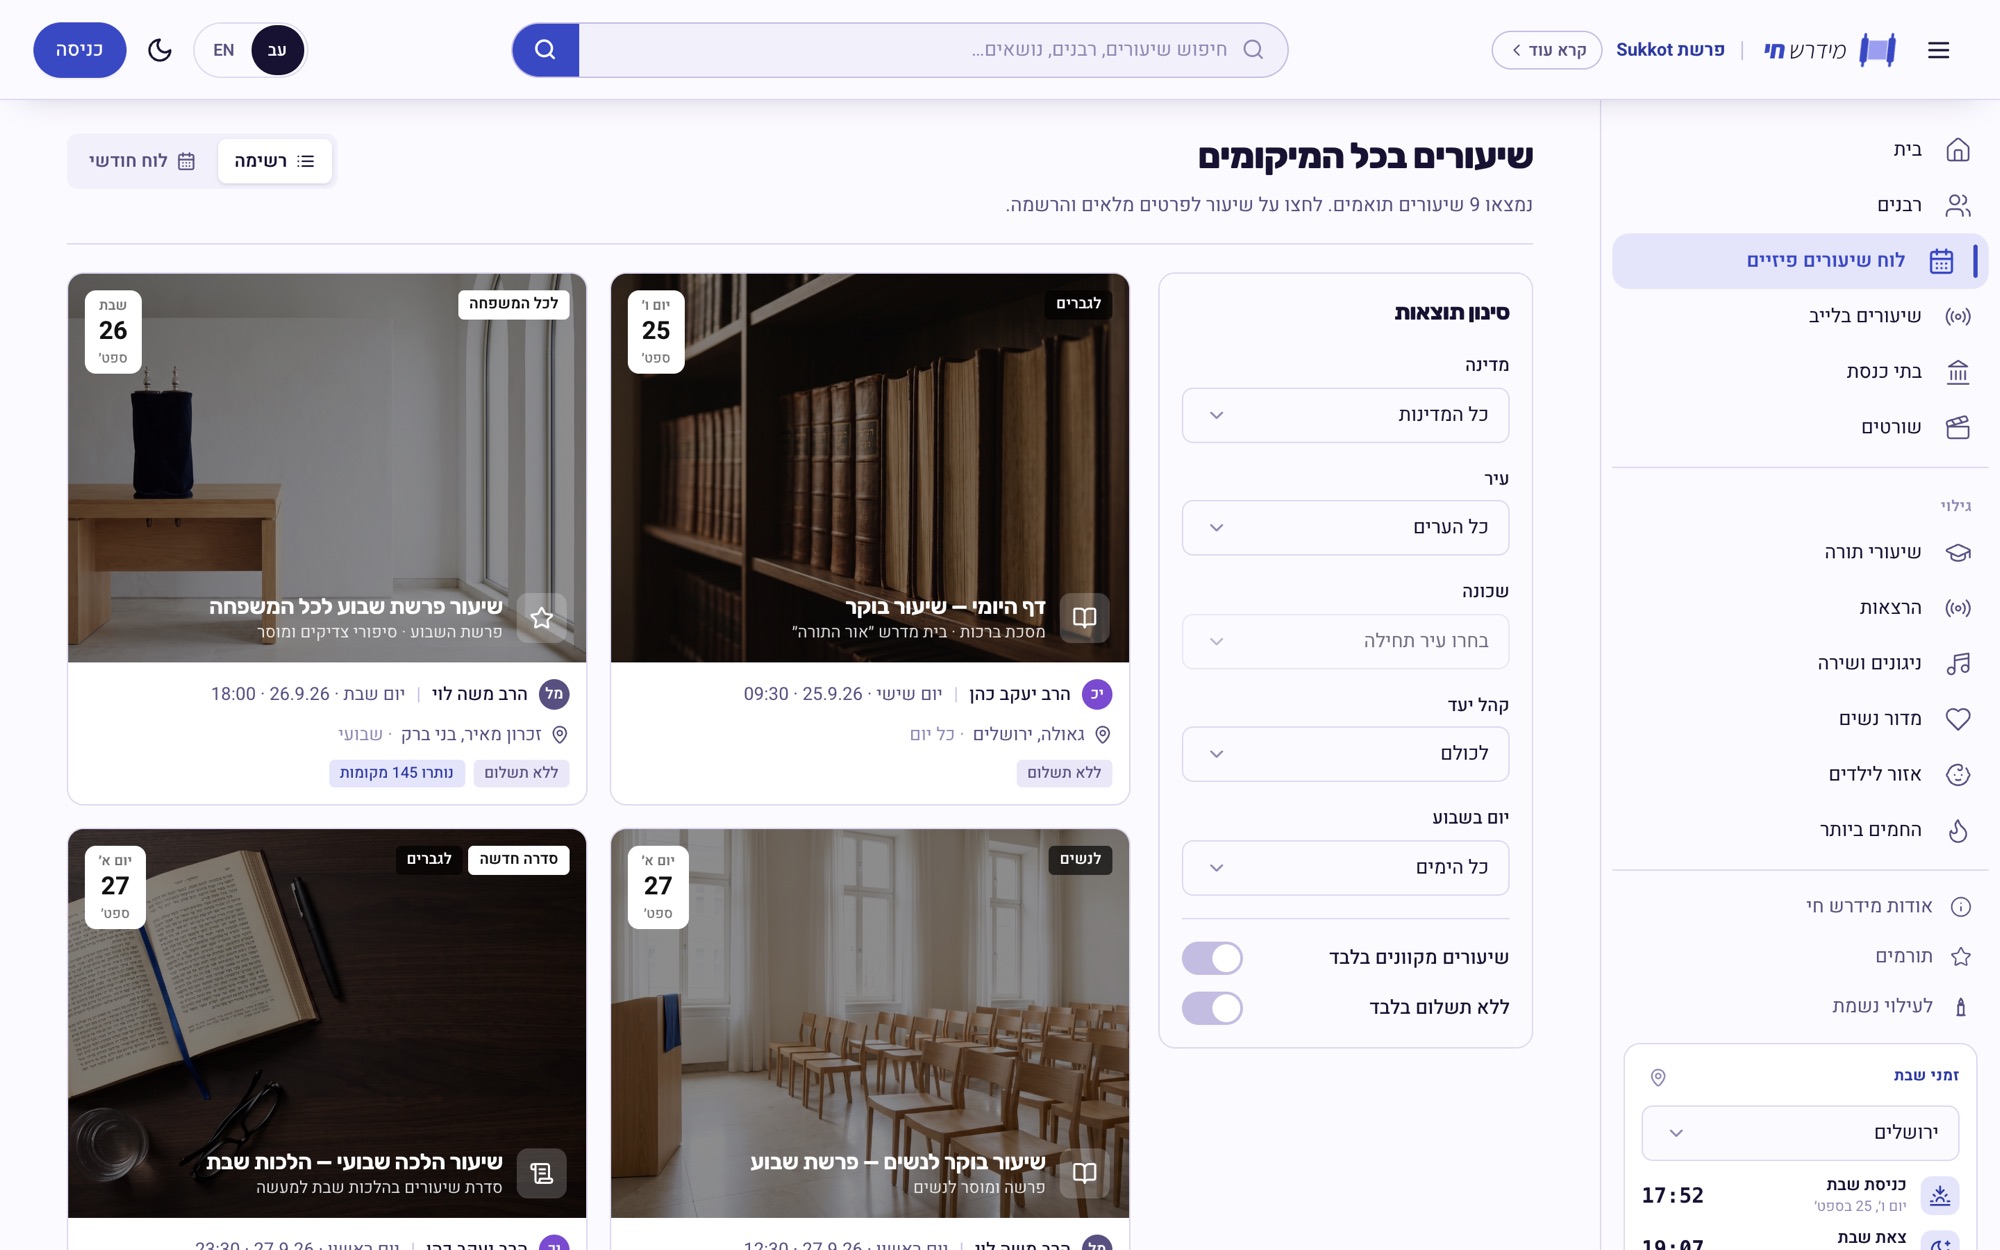Open synagogues (בתי כנסת) icon

(x=1958, y=372)
